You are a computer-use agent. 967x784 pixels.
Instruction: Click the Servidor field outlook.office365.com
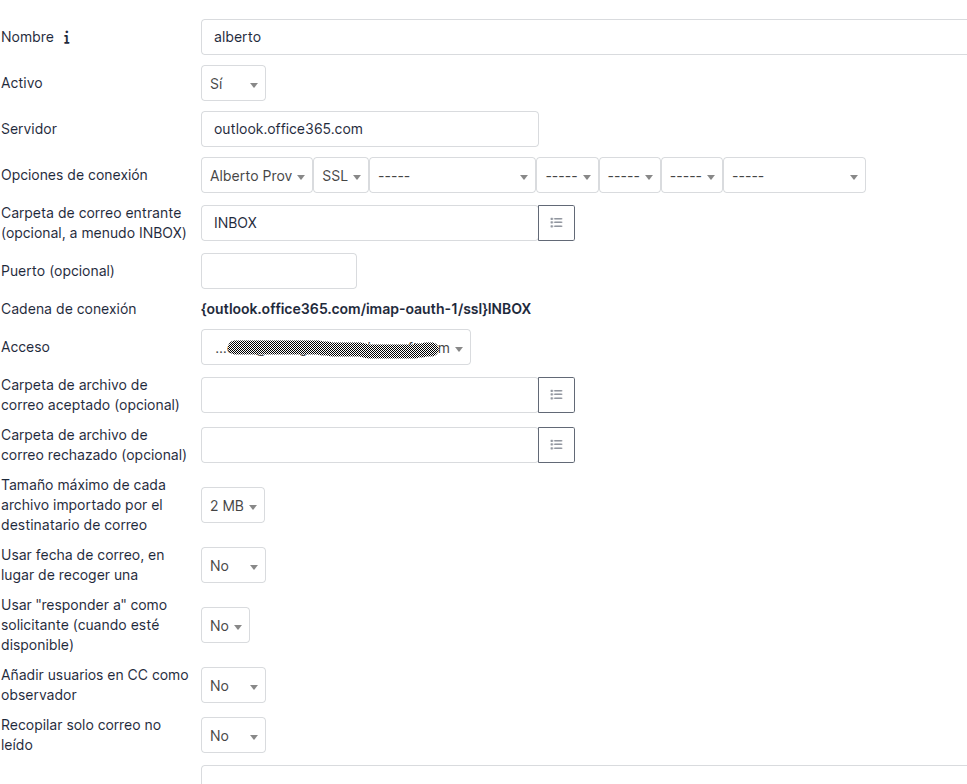(369, 129)
